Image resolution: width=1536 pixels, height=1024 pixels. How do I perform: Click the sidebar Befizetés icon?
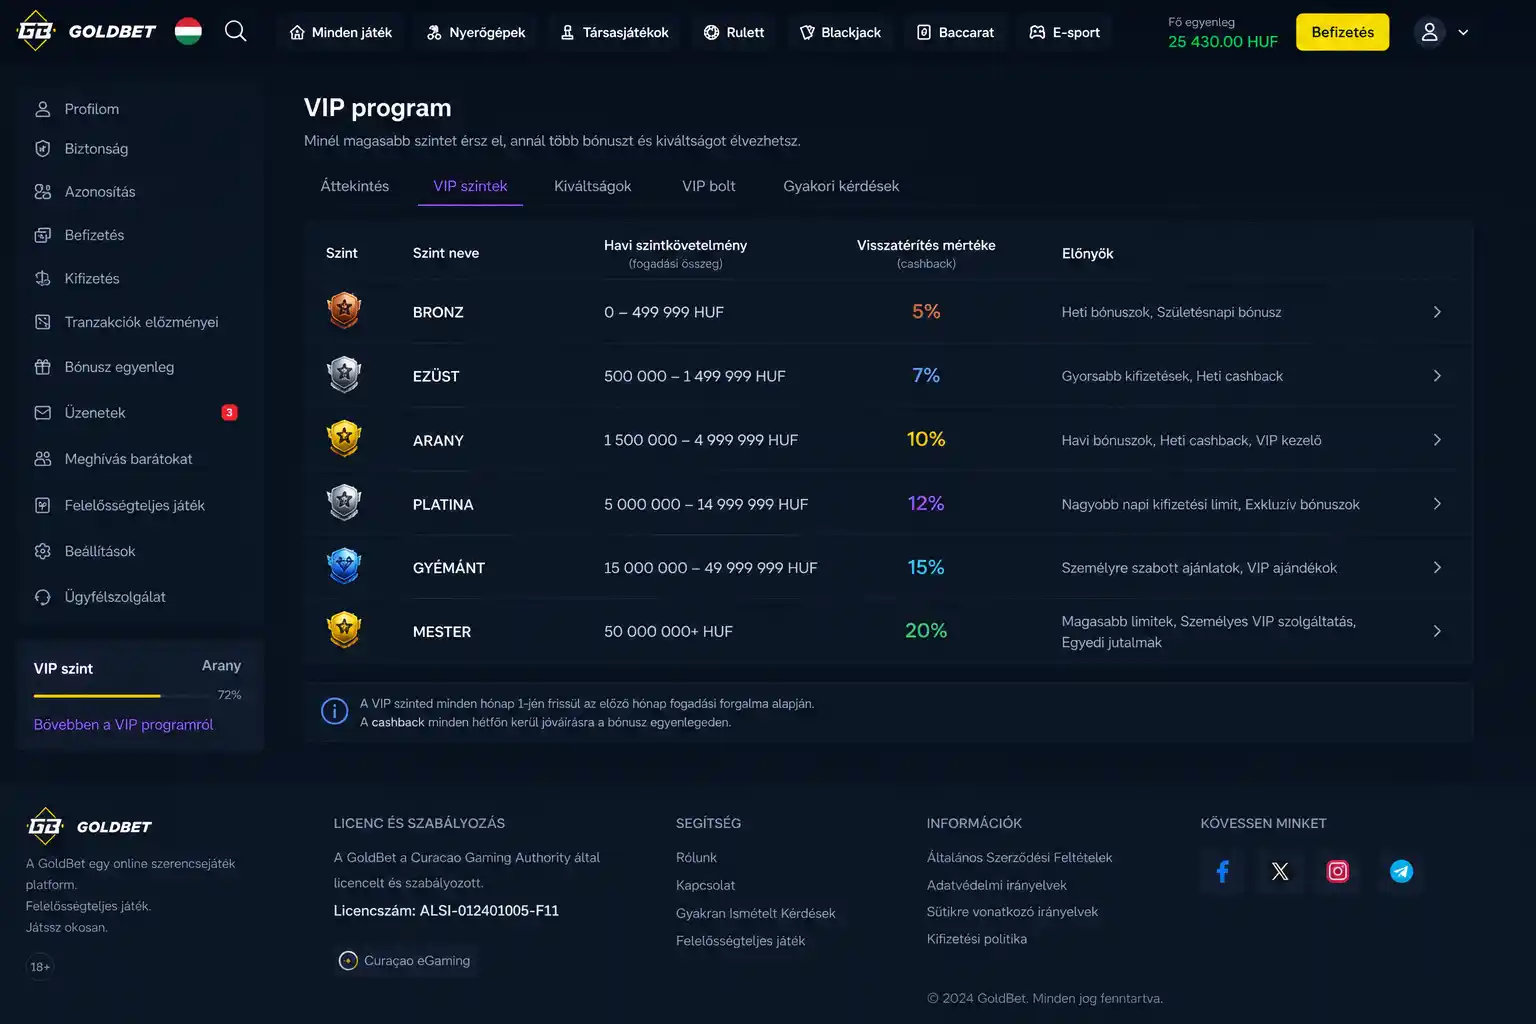click(42, 235)
